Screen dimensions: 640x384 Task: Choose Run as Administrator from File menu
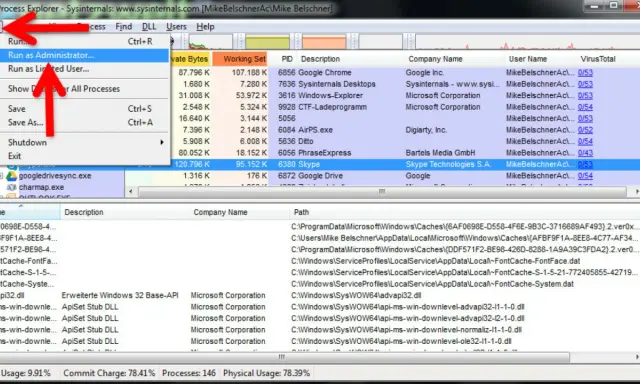[x=84, y=55]
